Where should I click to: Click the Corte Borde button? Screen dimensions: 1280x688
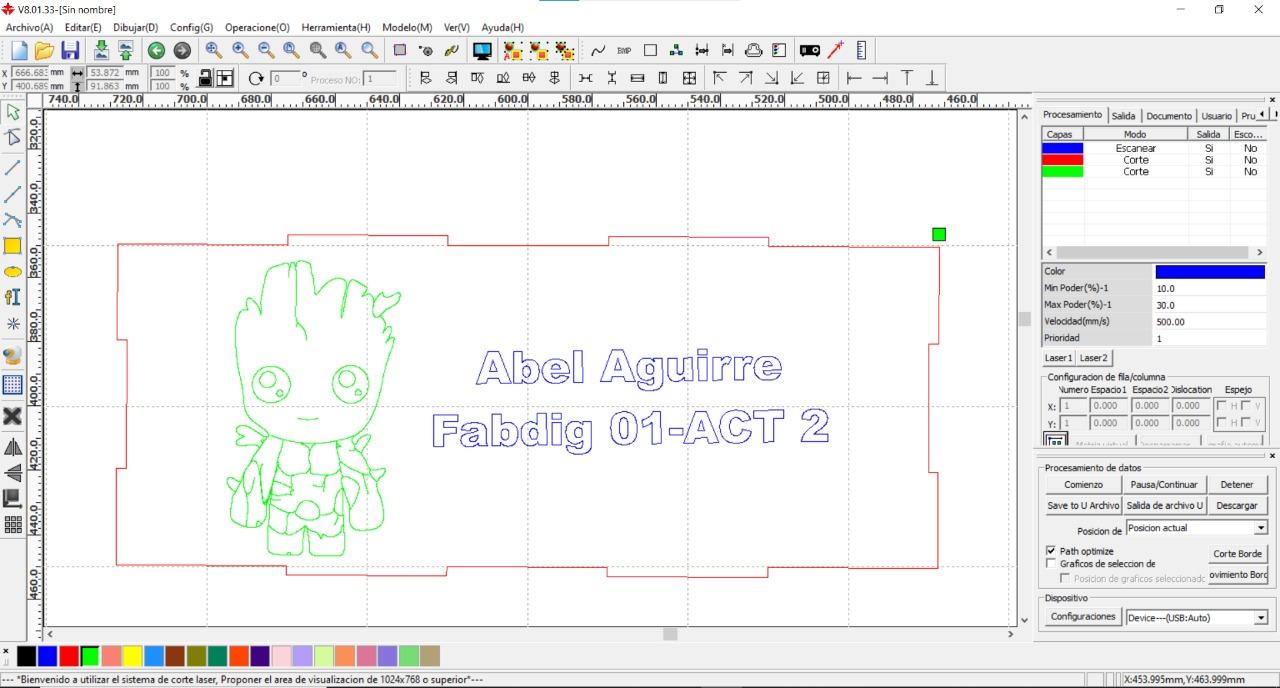(x=1237, y=553)
